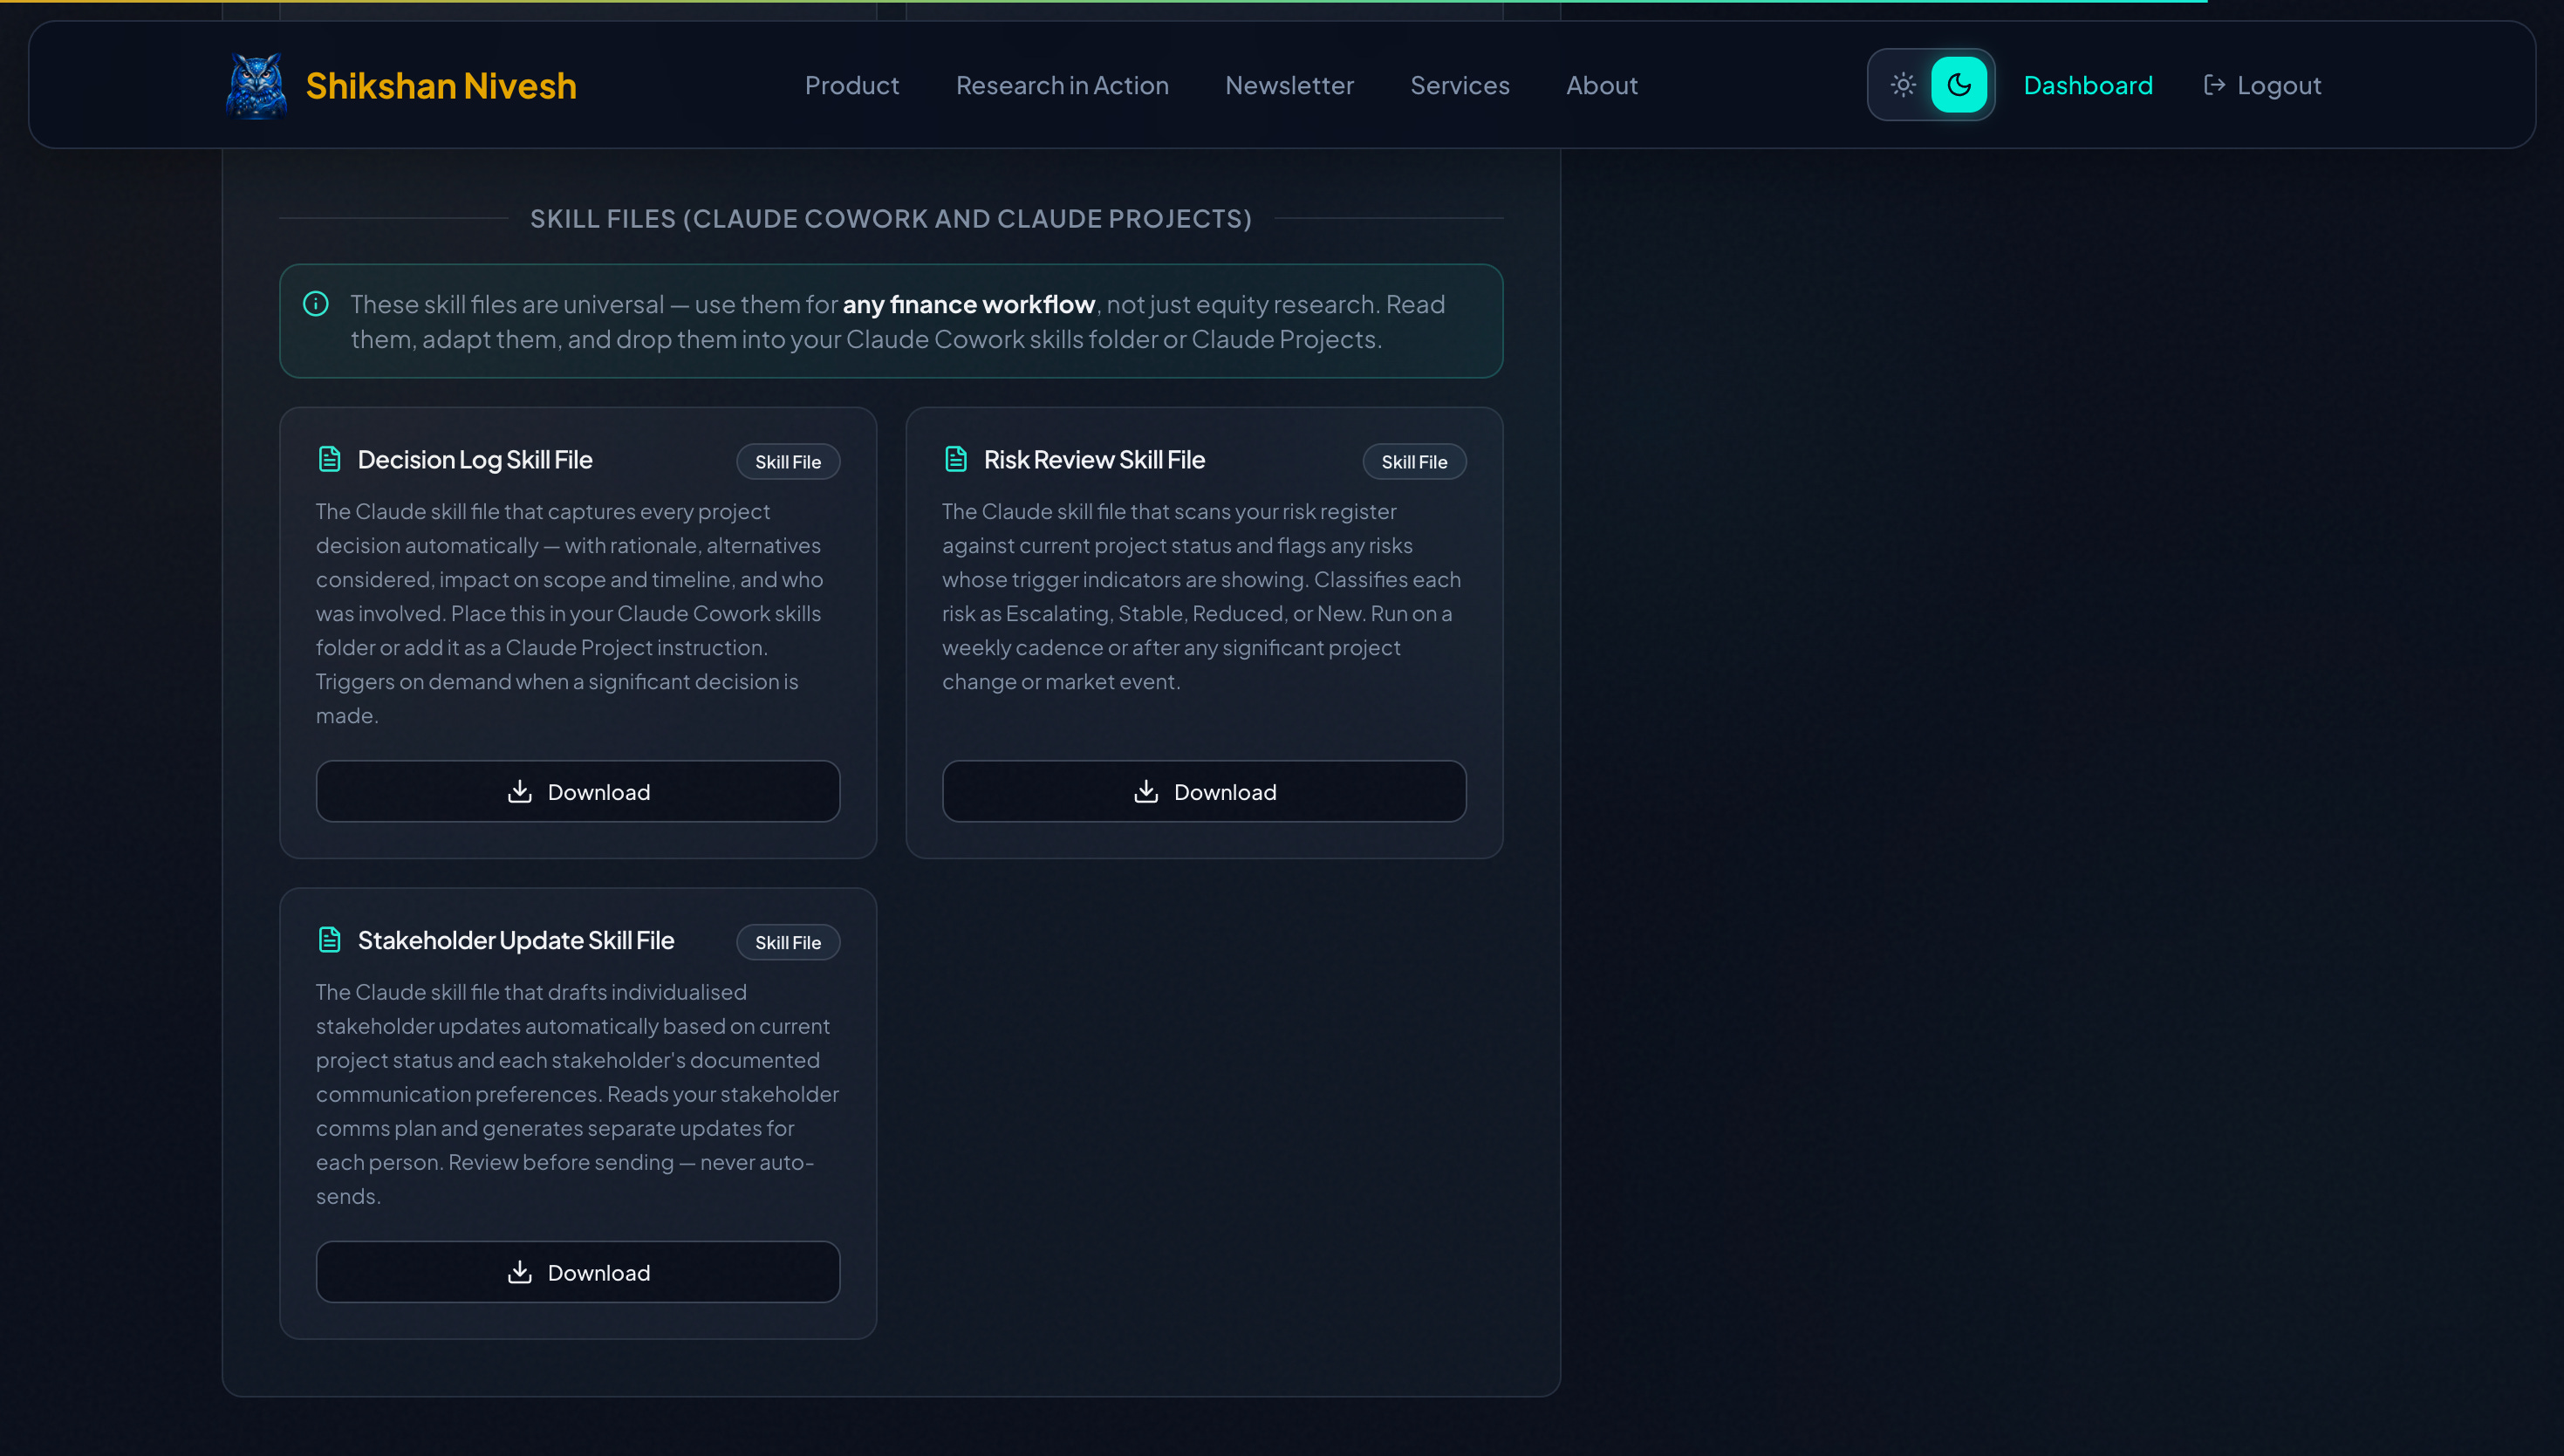2564x1456 pixels.
Task: Click the Shikshan Nivesh brand name
Action: tap(441, 86)
